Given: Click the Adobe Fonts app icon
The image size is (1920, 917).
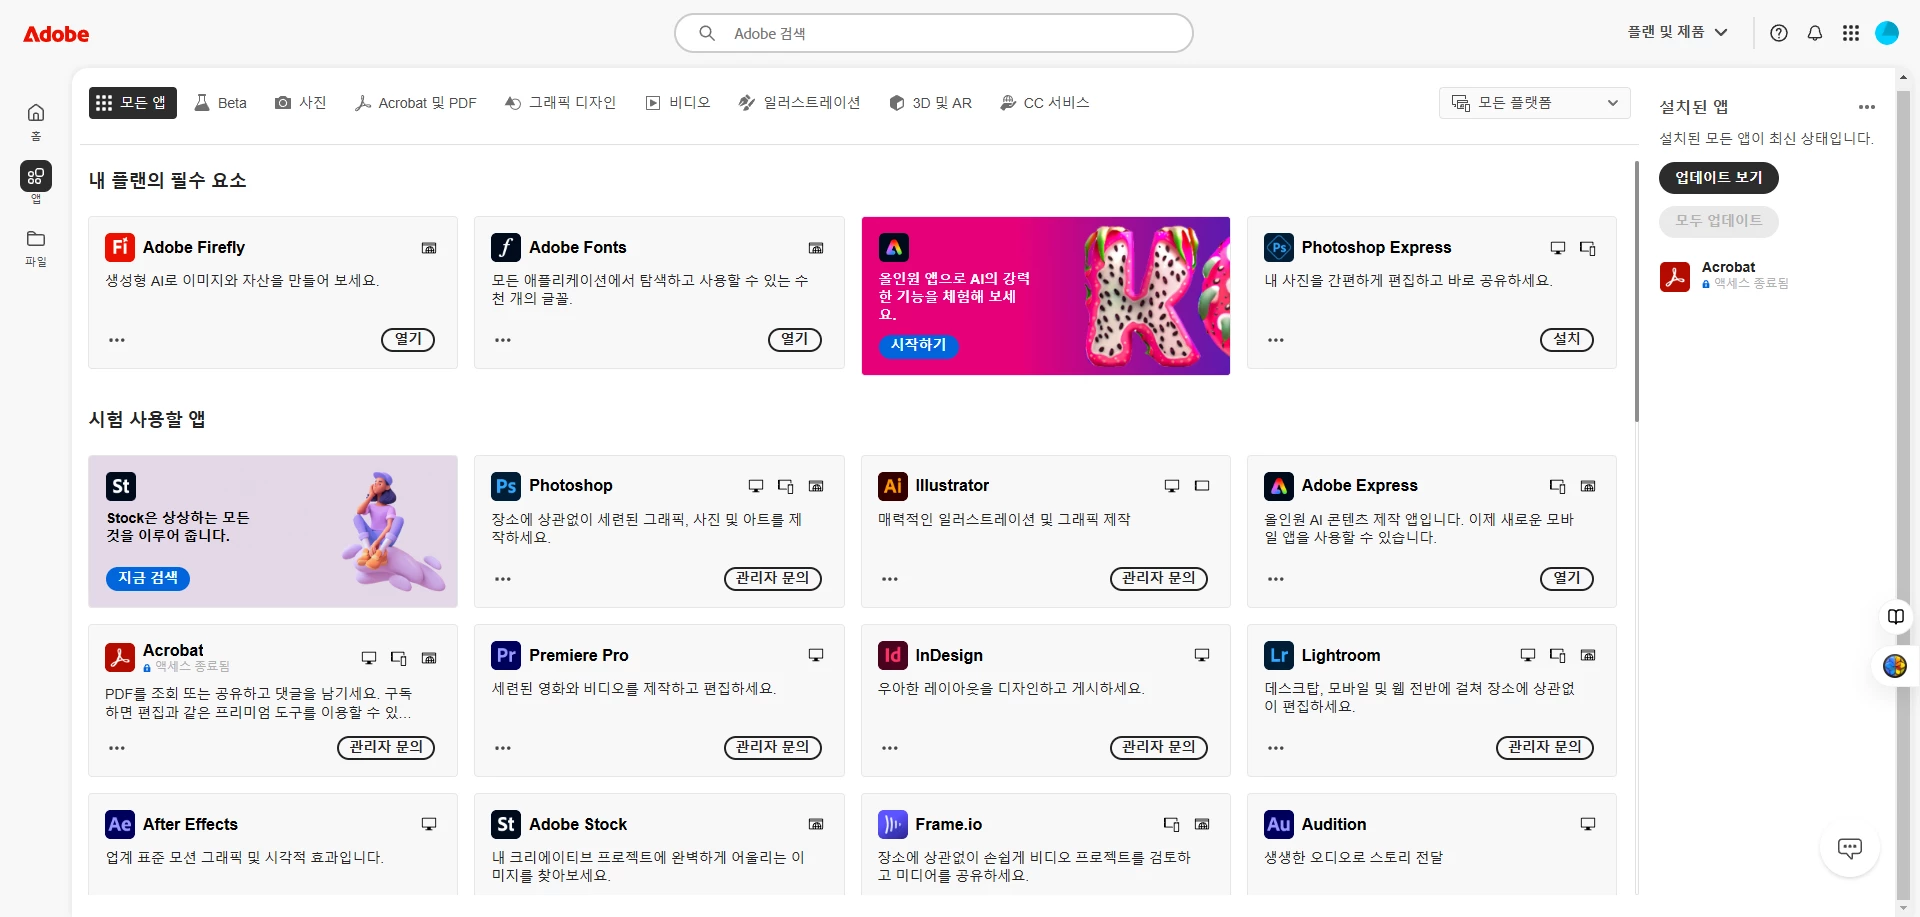Looking at the screenshot, I should pos(506,247).
